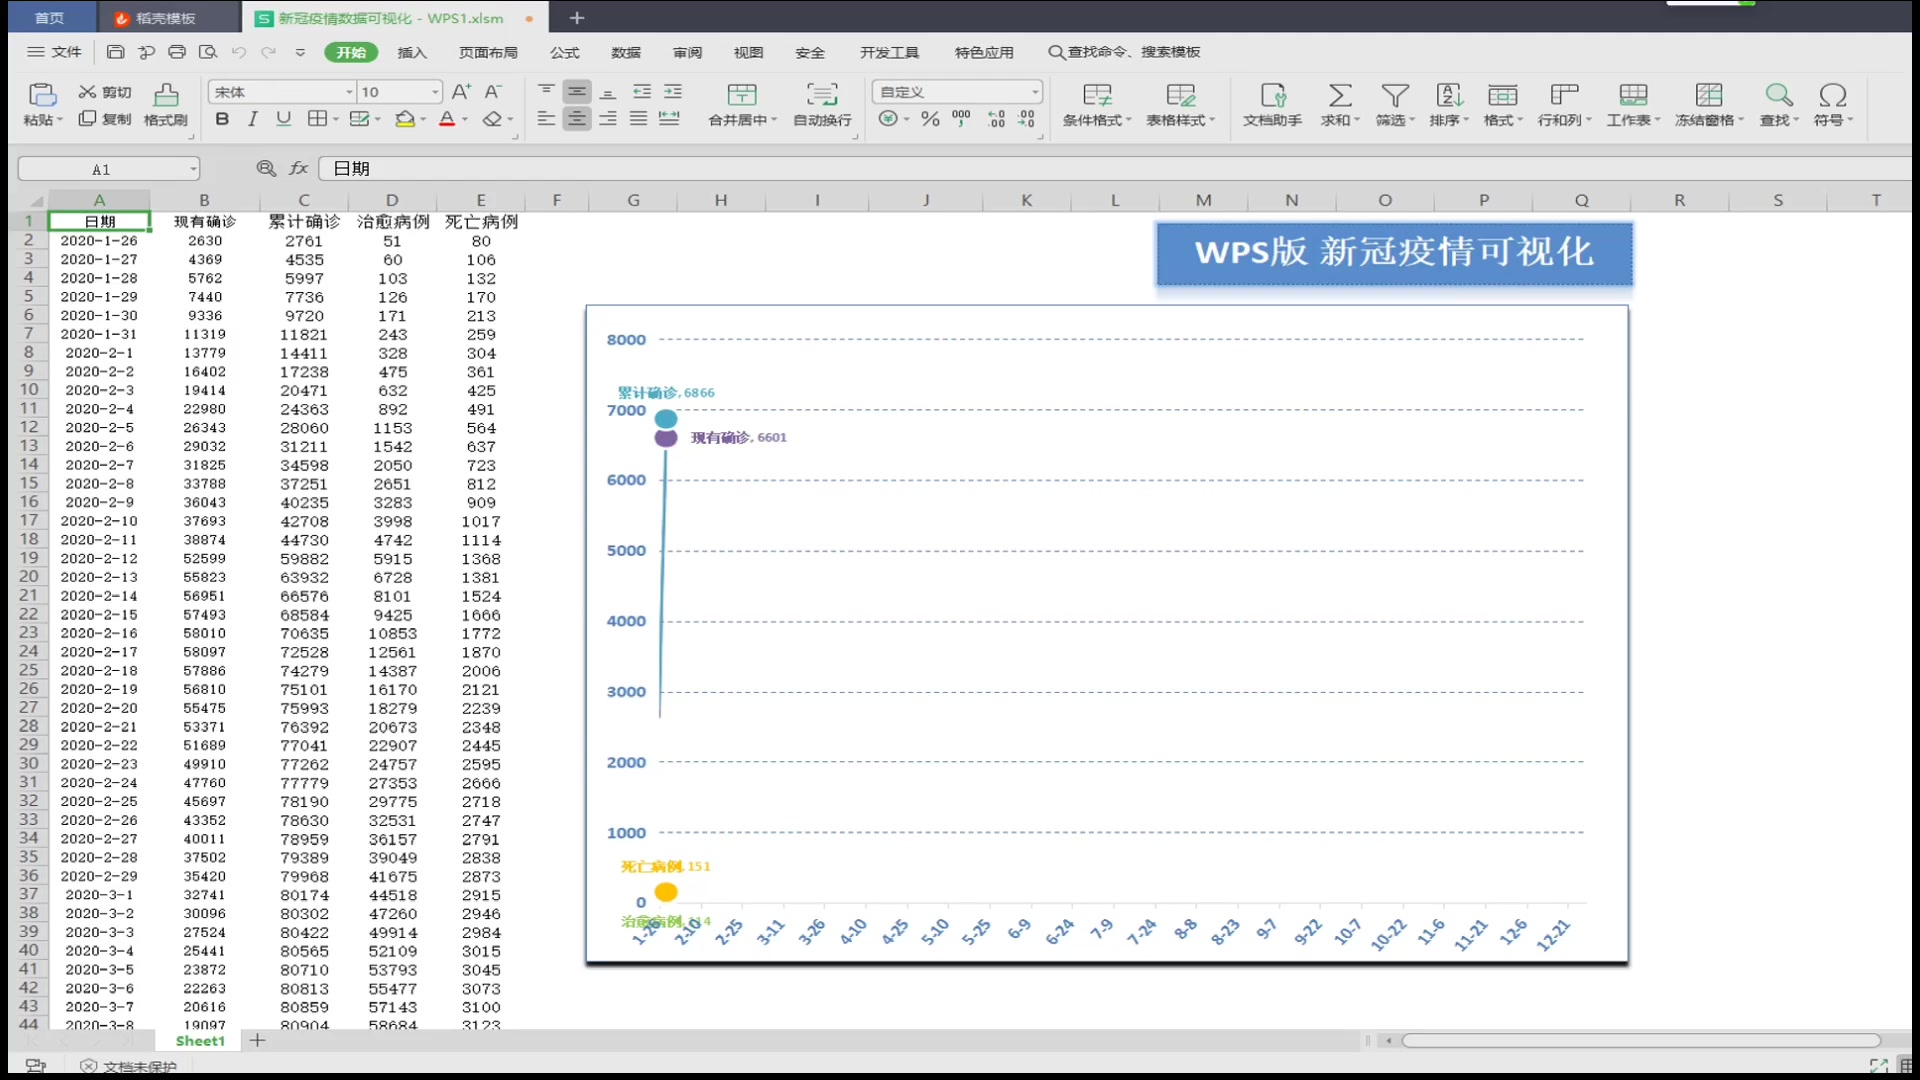Toggle align right
The image size is (1920, 1080).
pos(608,119)
